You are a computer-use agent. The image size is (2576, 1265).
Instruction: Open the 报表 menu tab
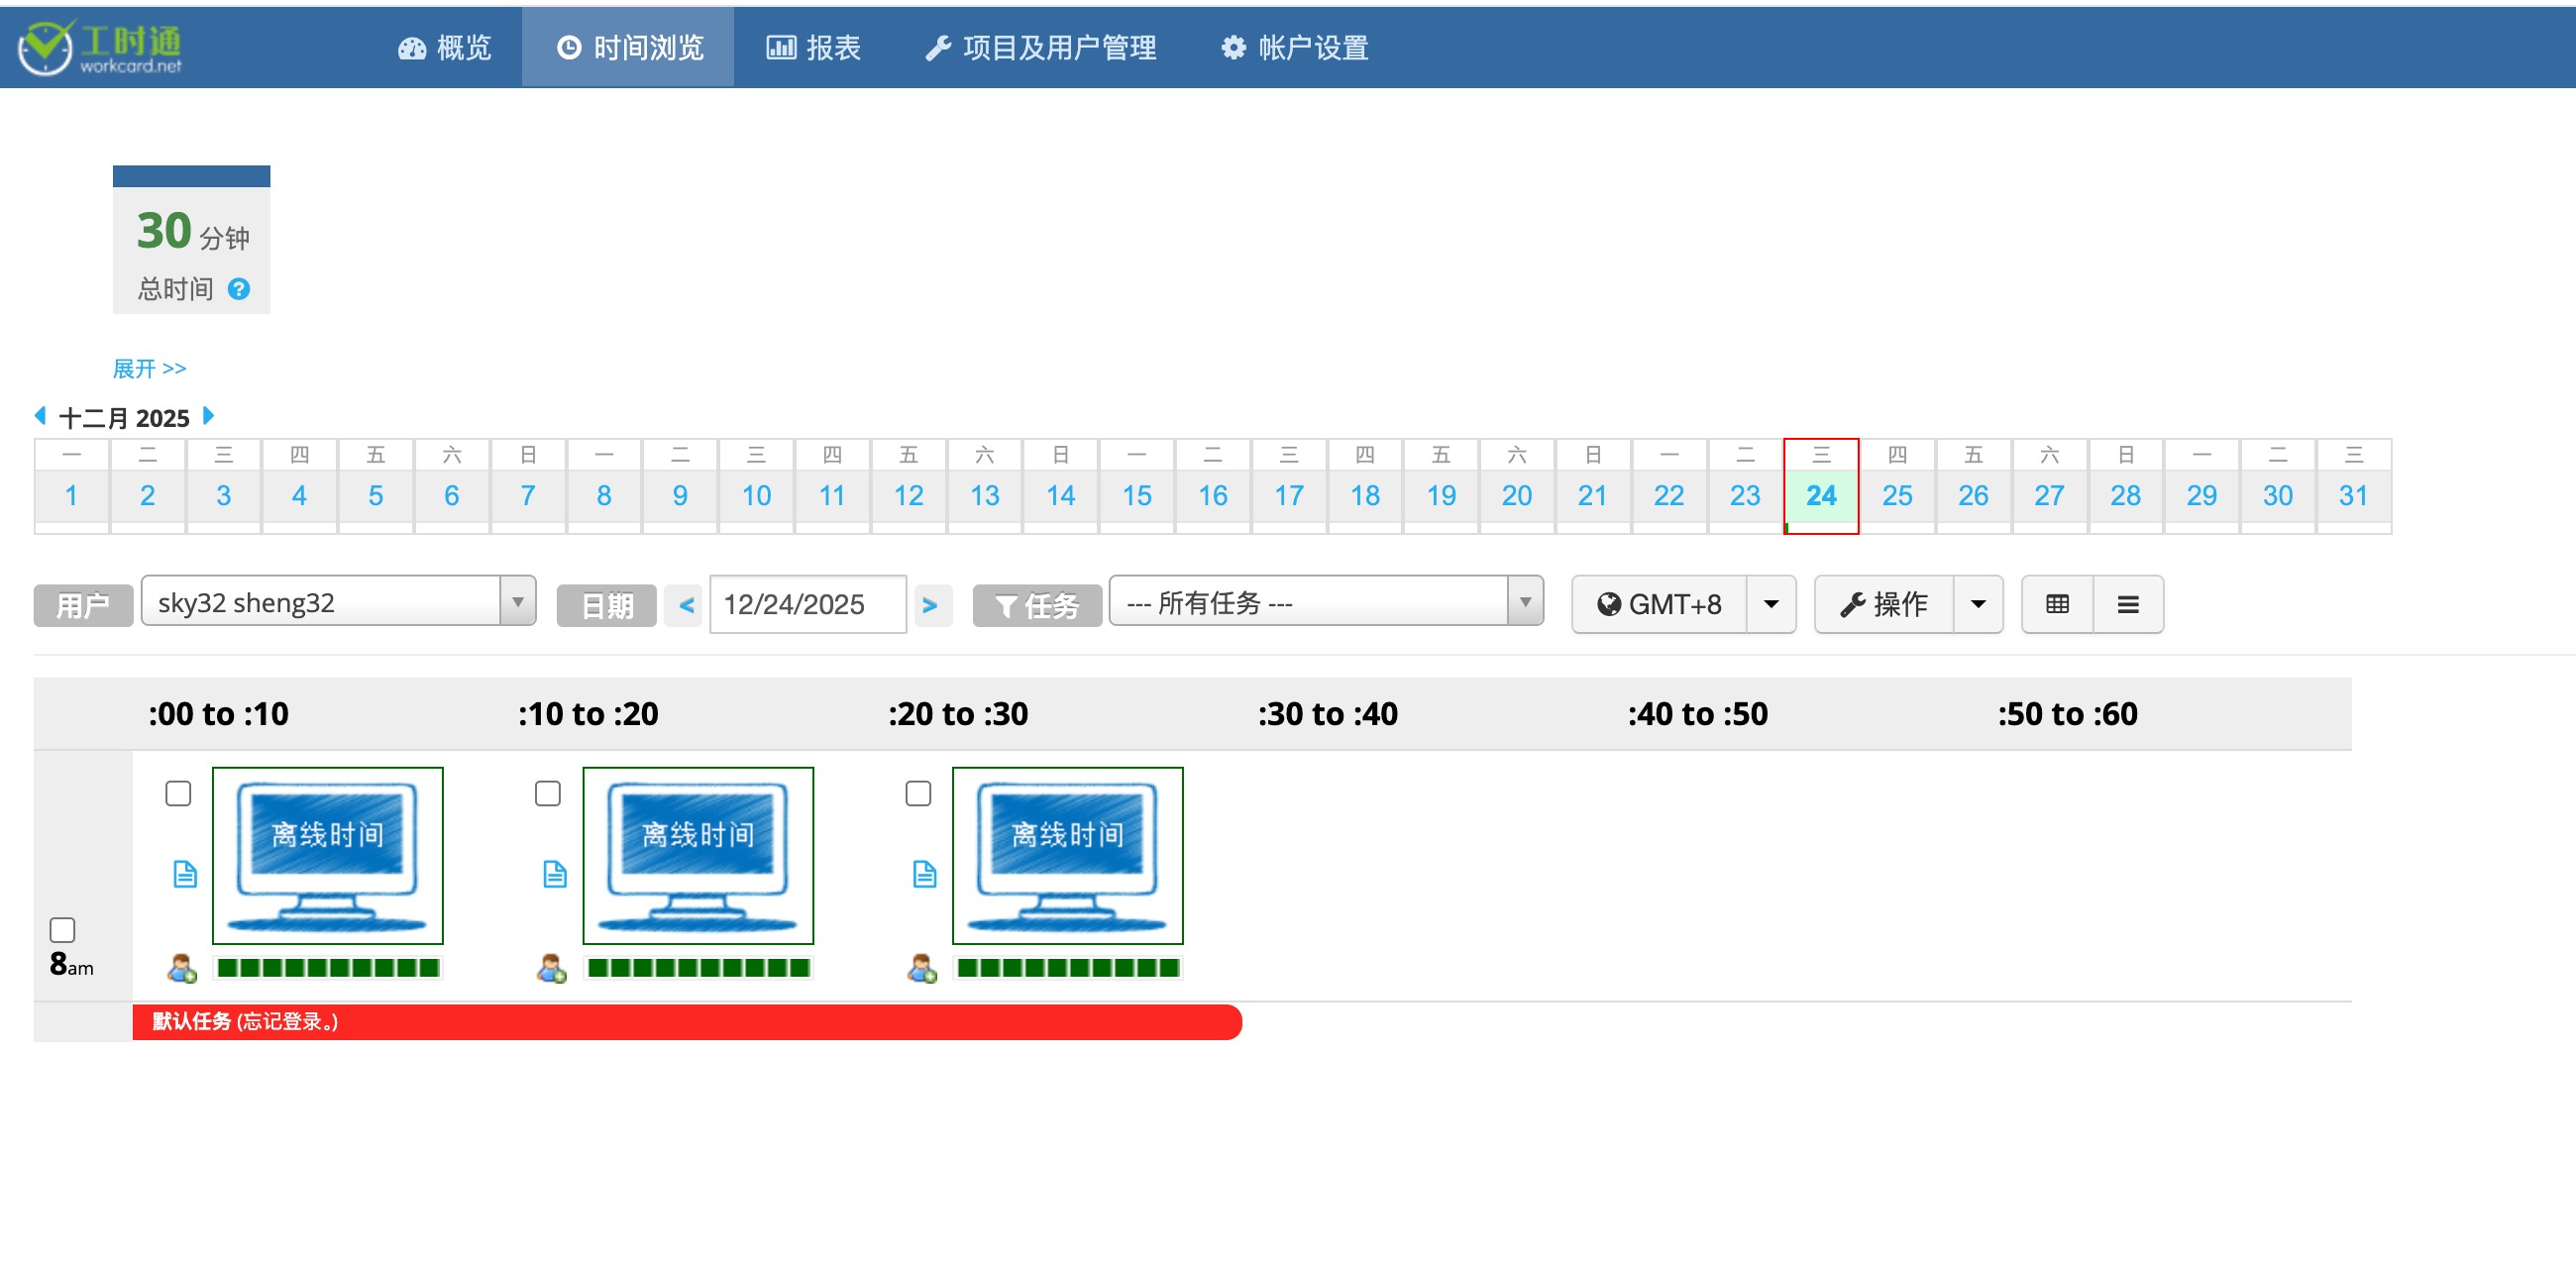[x=813, y=47]
